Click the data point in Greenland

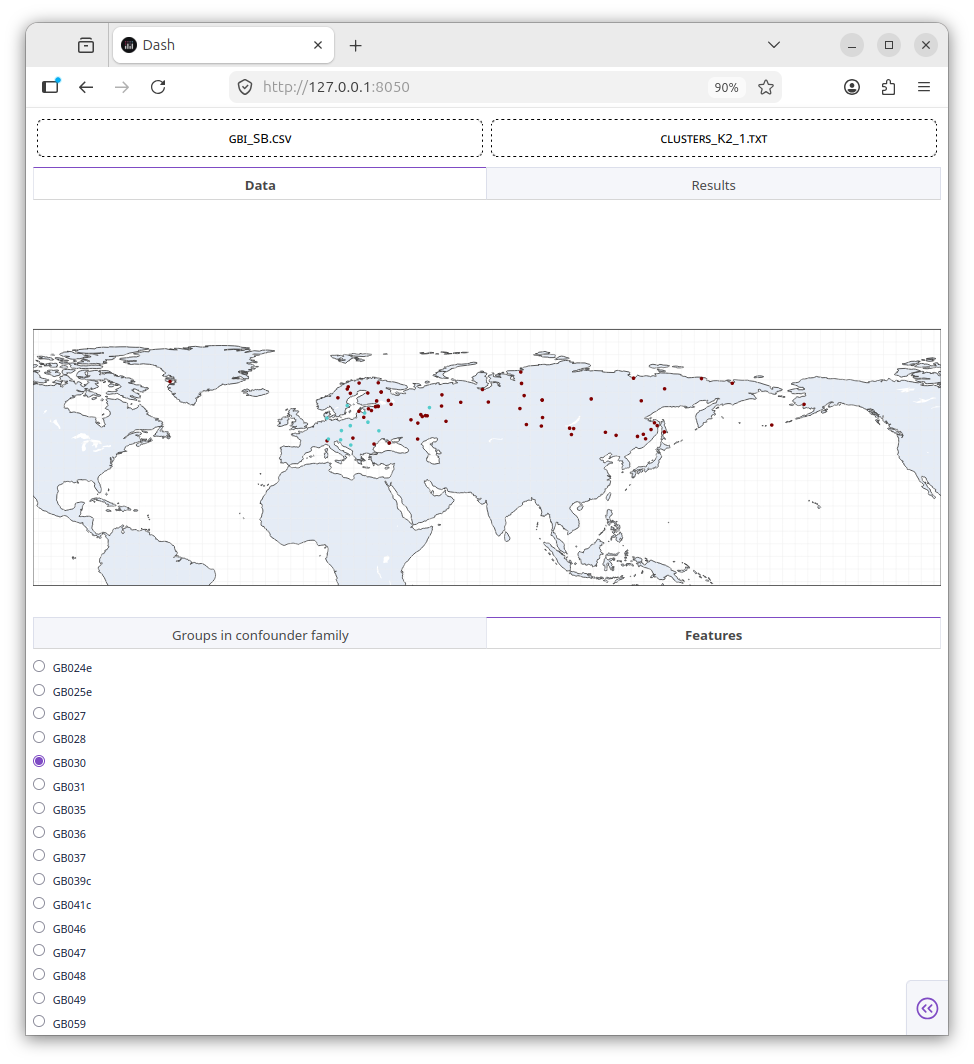click(170, 381)
